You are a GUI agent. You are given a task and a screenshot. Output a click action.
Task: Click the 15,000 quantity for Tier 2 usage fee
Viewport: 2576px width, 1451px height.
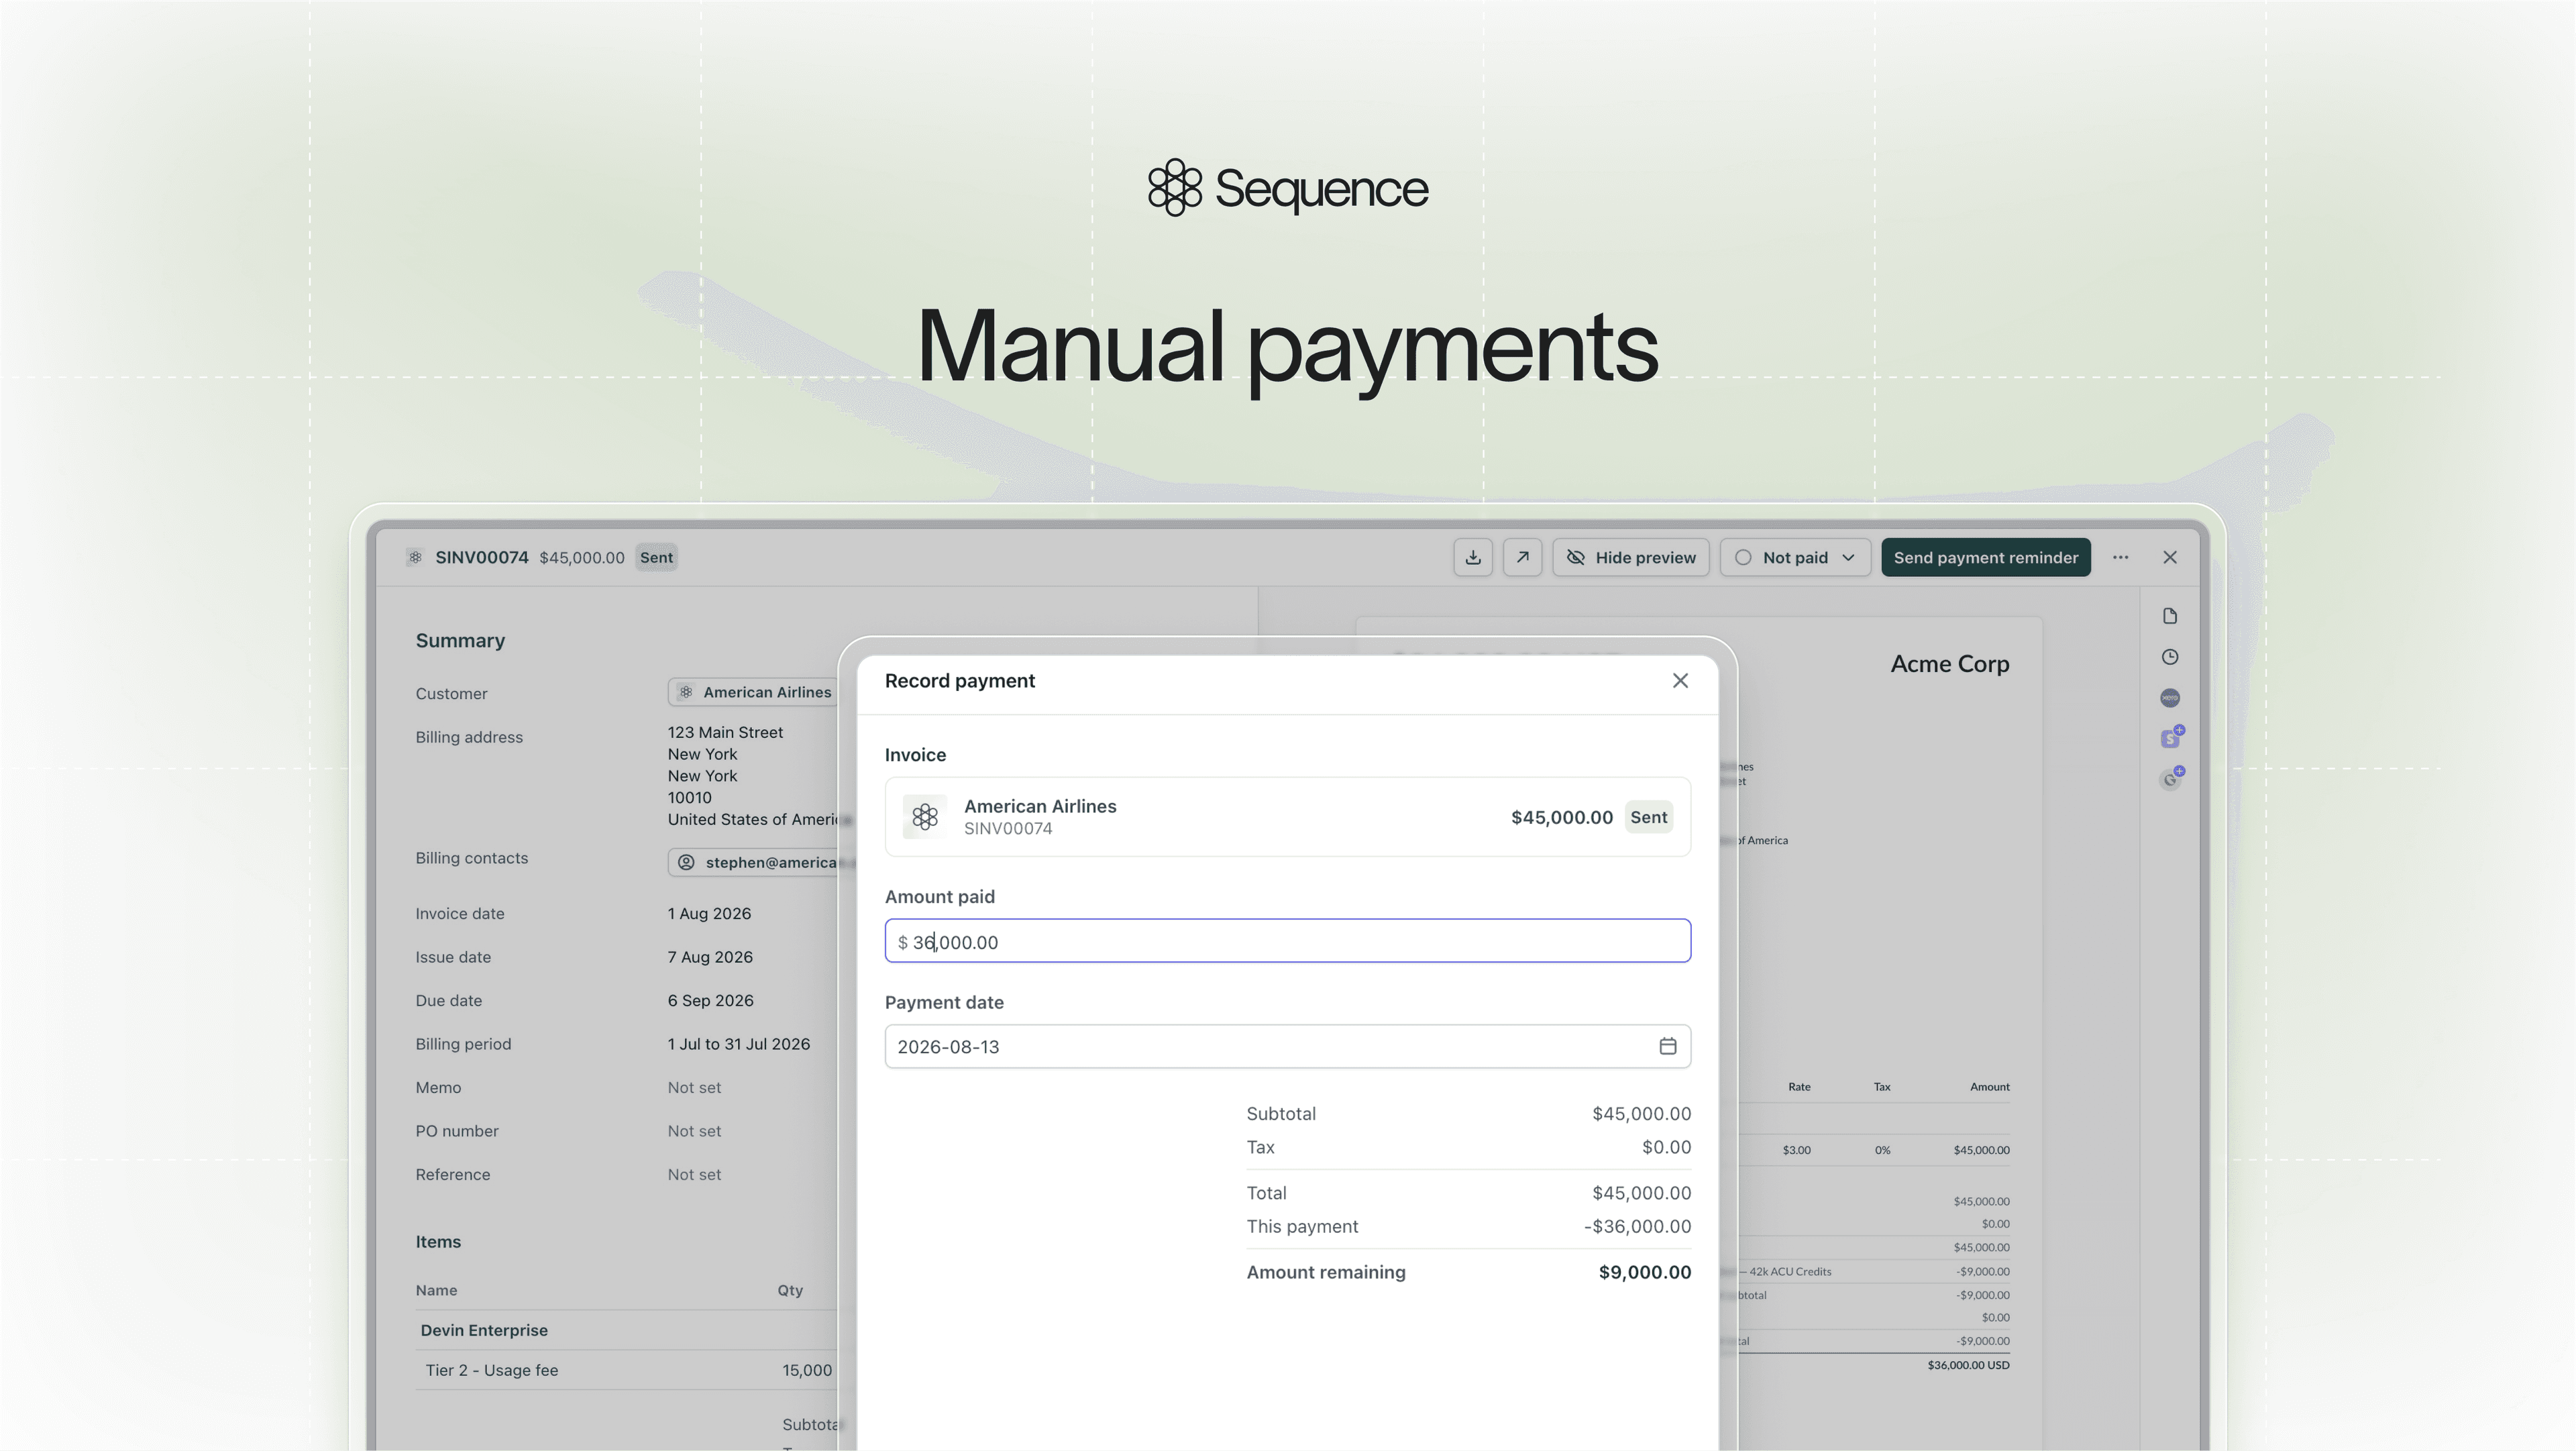click(807, 1370)
